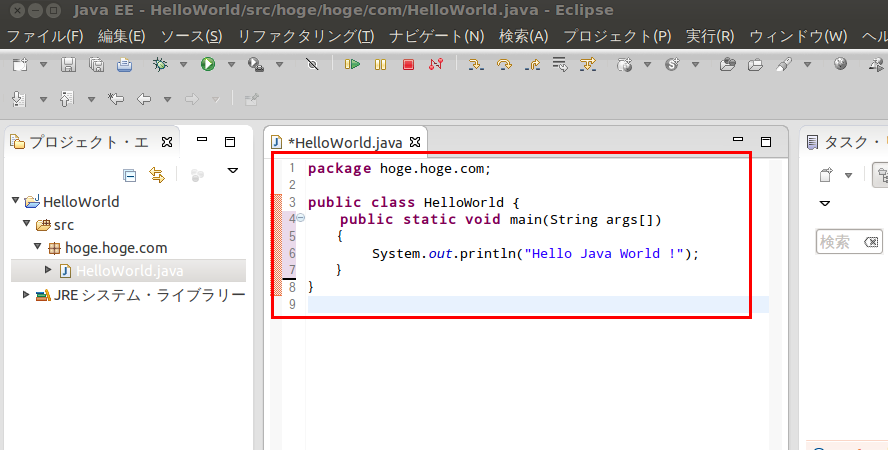The height and width of the screenshot is (450, 888).
Task: Click the green Resume debug icon
Action: click(352, 65)
